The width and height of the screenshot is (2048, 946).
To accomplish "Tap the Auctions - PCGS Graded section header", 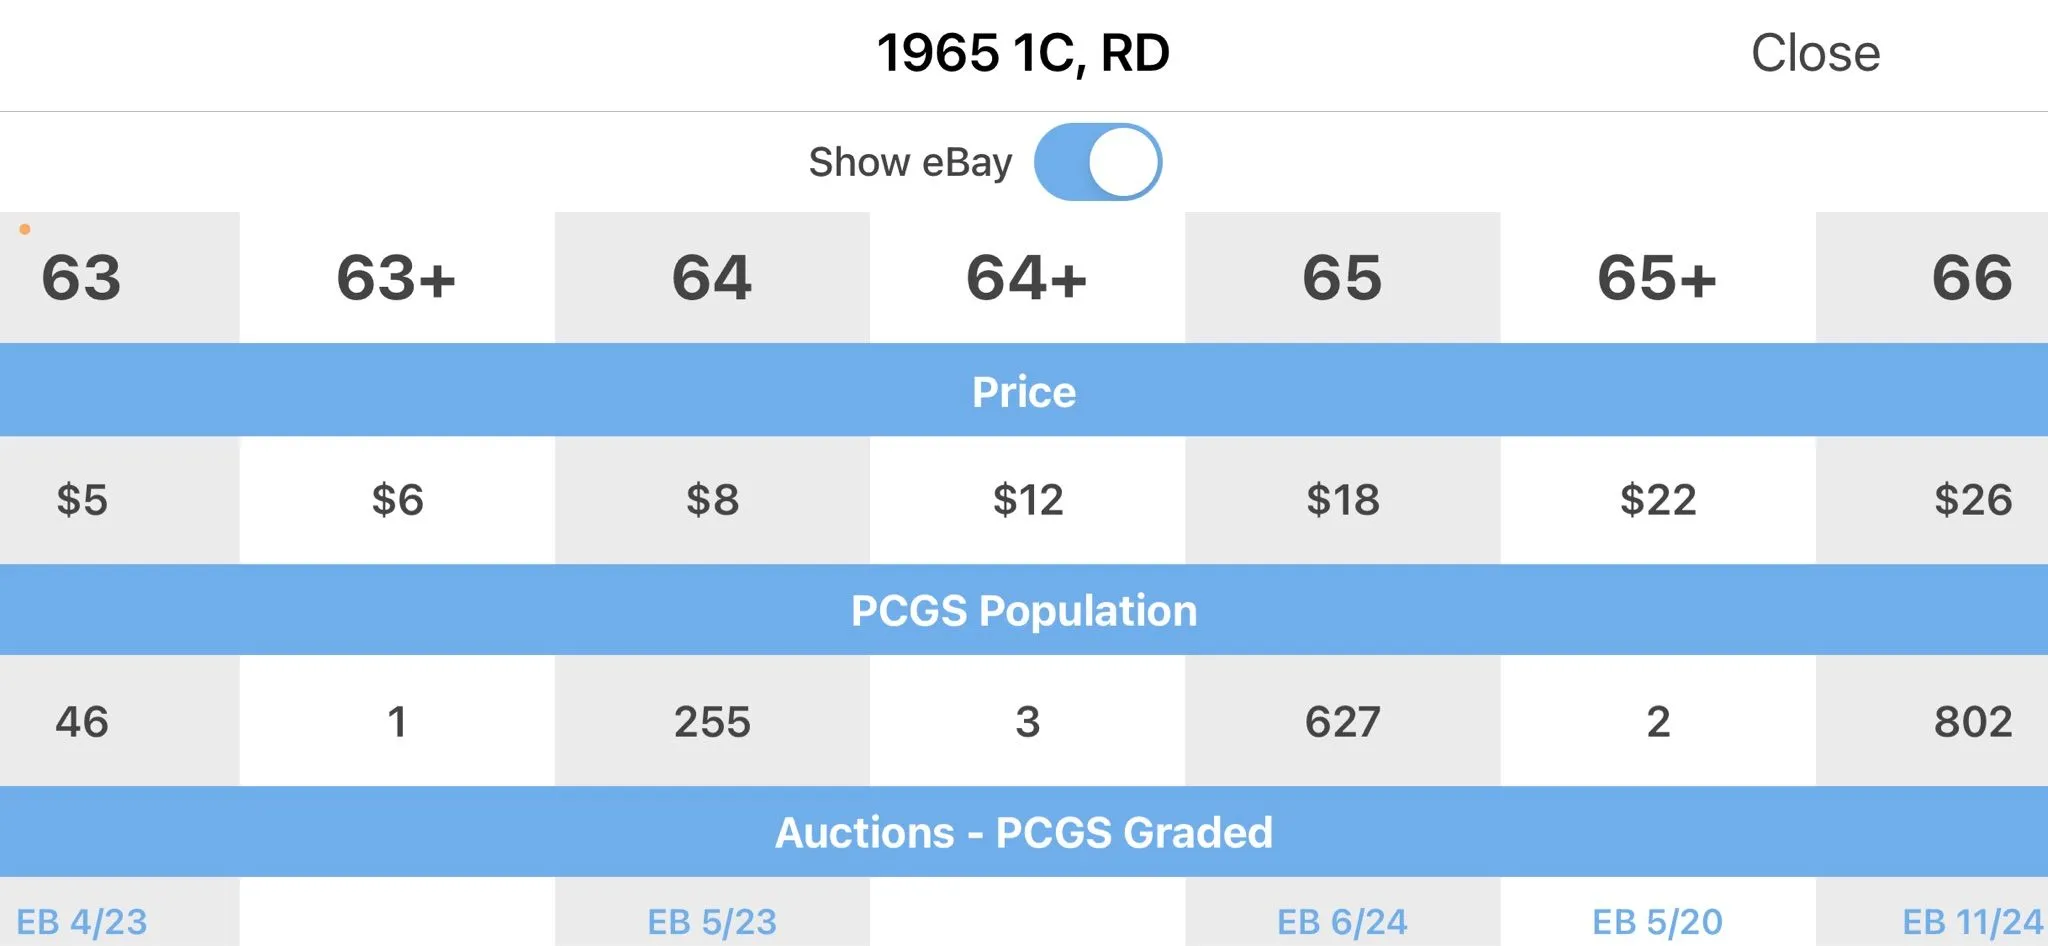I will click(x=1024, y=832).
